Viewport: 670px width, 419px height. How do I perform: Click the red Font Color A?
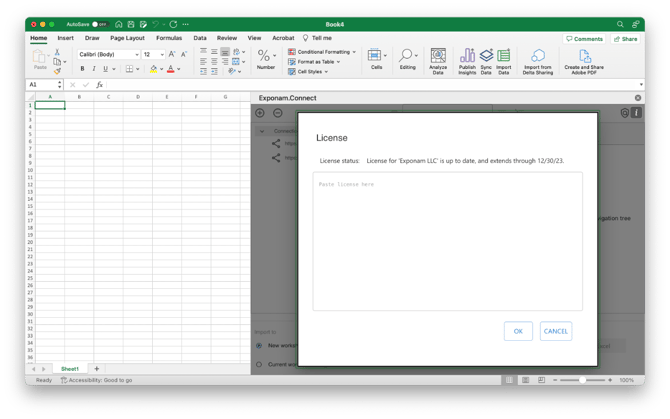tap(170, 69)
